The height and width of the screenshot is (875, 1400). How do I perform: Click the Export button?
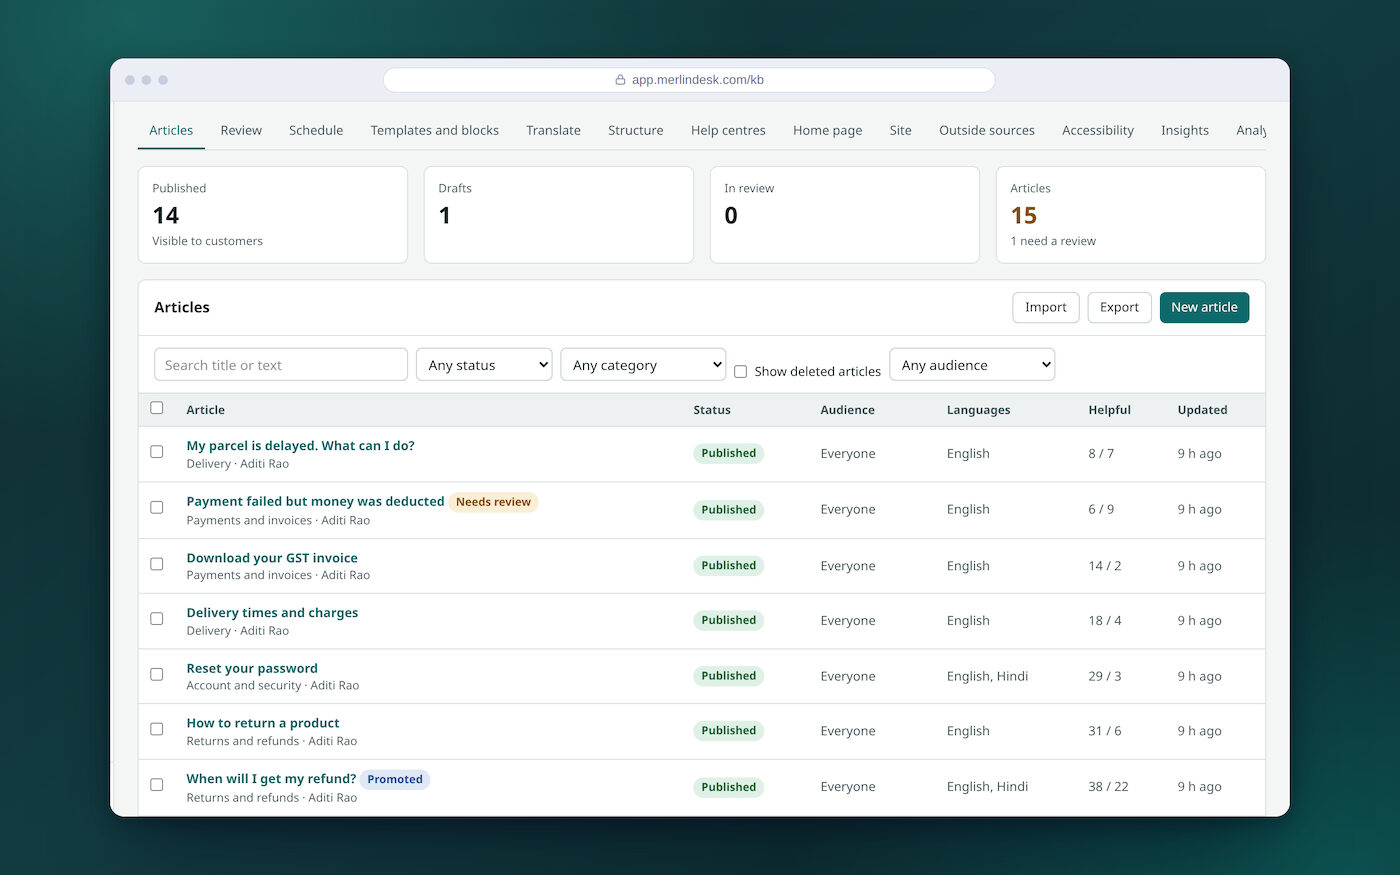tap(1120, 307)
